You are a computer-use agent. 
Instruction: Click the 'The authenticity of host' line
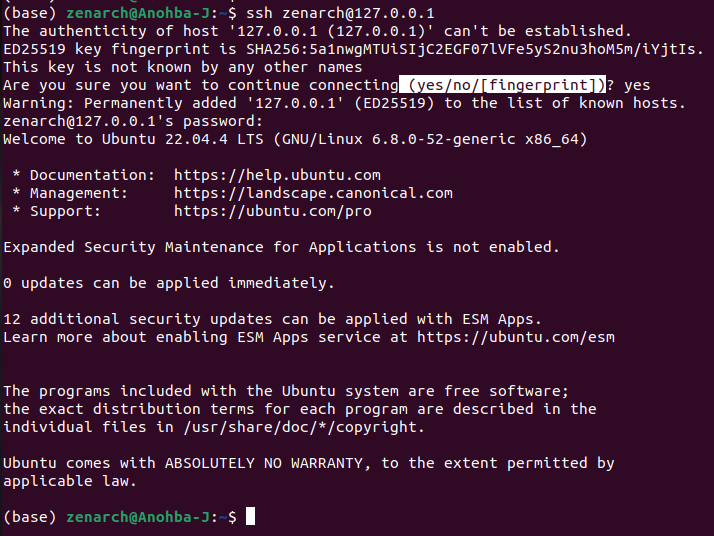click(317, 31)
